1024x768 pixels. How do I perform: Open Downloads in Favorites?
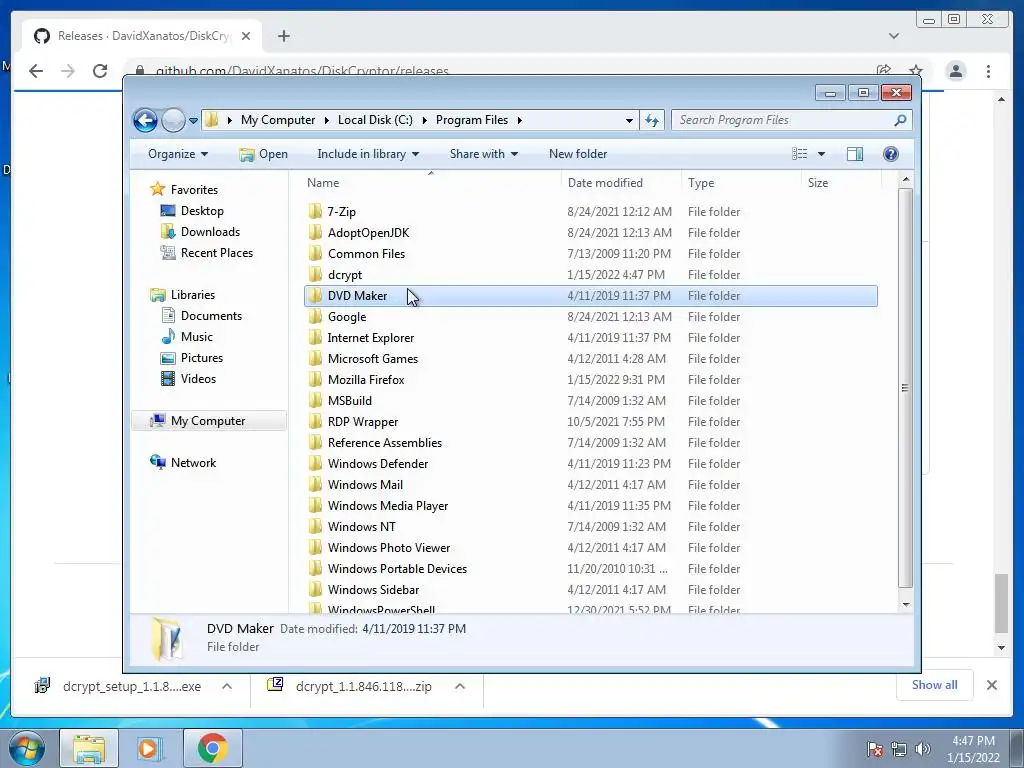[x=210, y=232]
